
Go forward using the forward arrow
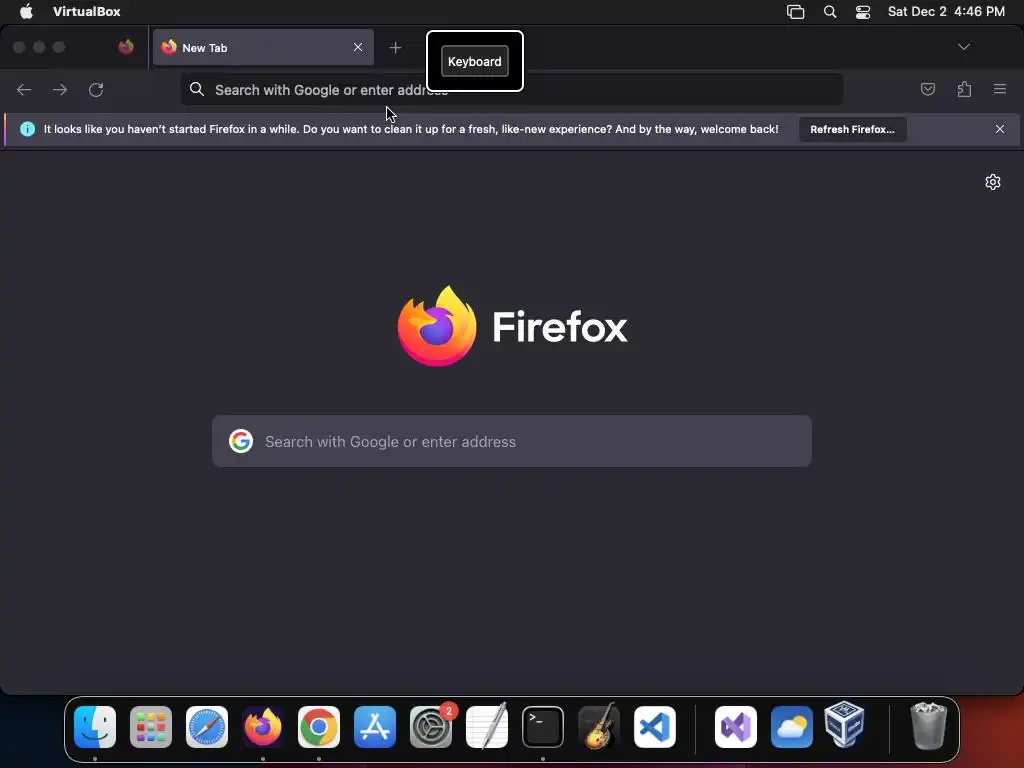point(60,89)
